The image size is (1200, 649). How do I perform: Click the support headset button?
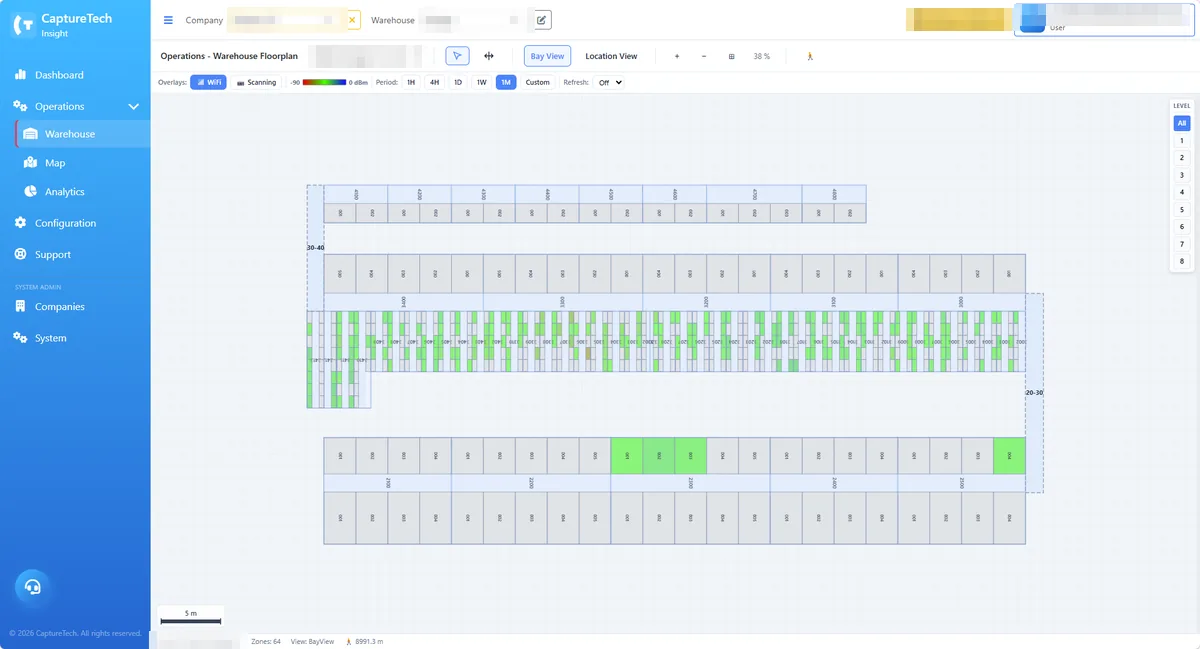[33, 587]
